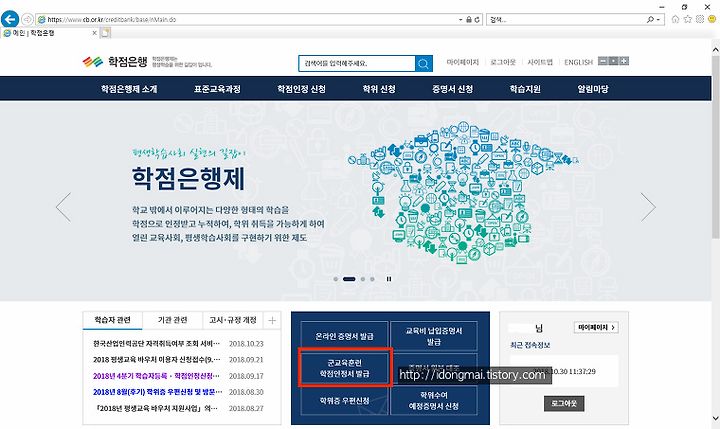Click 로그아웃 link in top utility bar
Image resolution: width=720 pixels, height=429 pixels.
coord(503,62)
